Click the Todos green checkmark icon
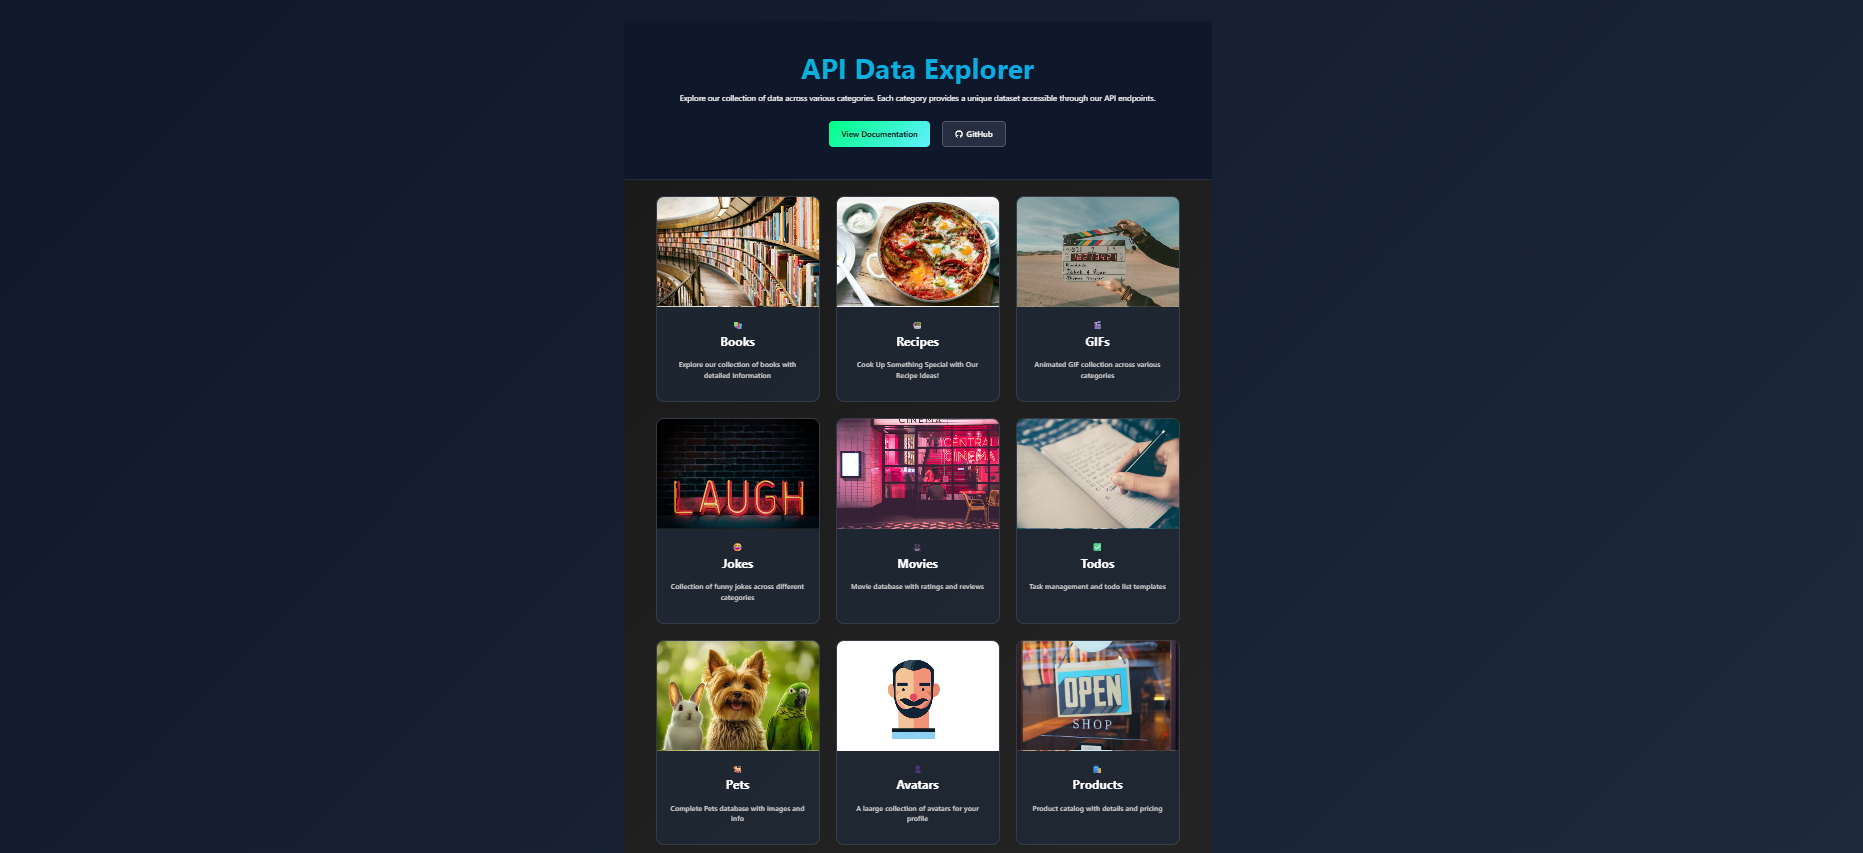The height and width of the screenshot is (853, 1863). click(x=1098, y=547)
